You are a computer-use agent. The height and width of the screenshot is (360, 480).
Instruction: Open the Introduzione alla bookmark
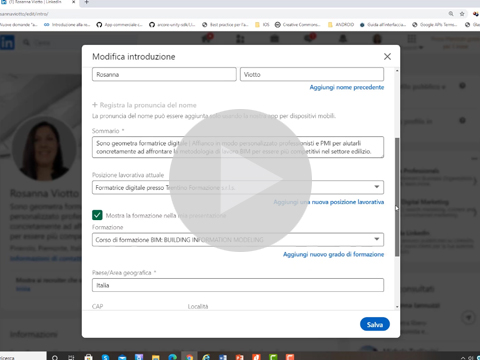click(67, 25)
